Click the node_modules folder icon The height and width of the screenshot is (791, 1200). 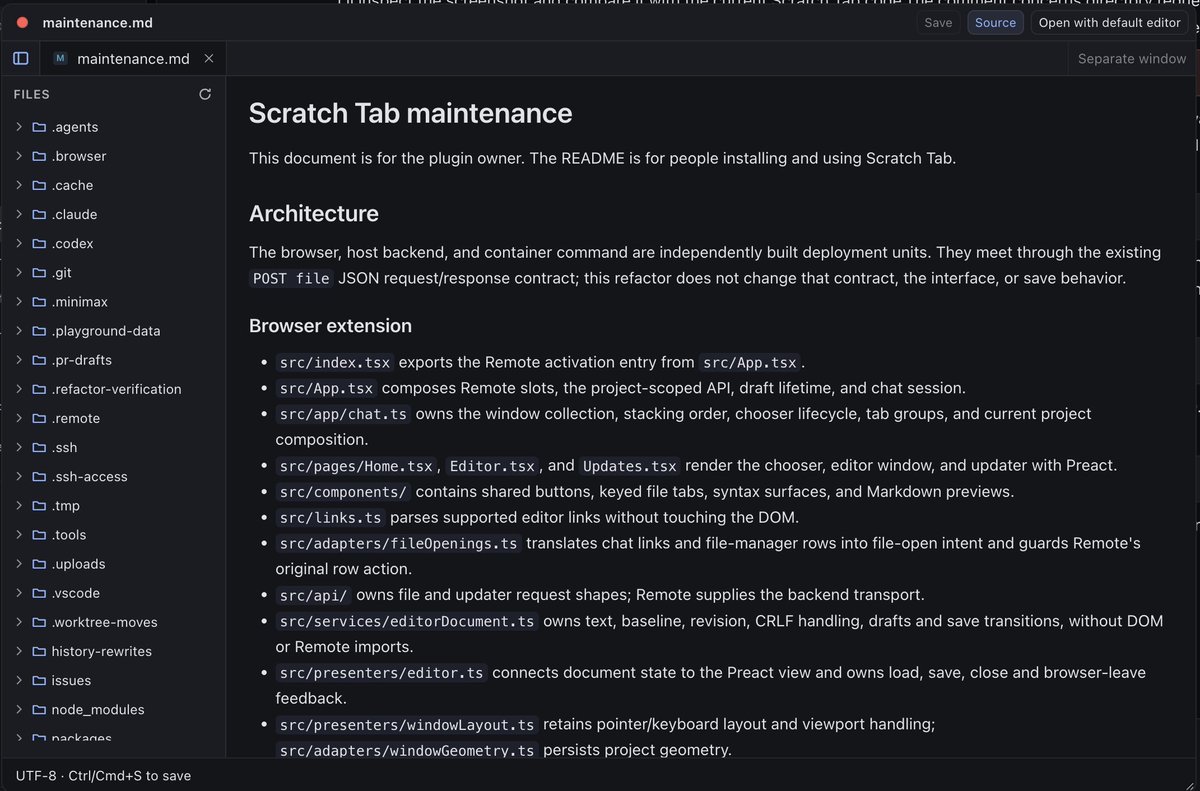pyautogui.click(x=39, y=709)
